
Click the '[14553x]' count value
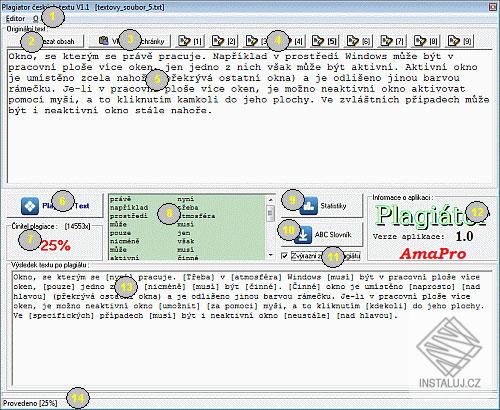(x=77, y=226)
